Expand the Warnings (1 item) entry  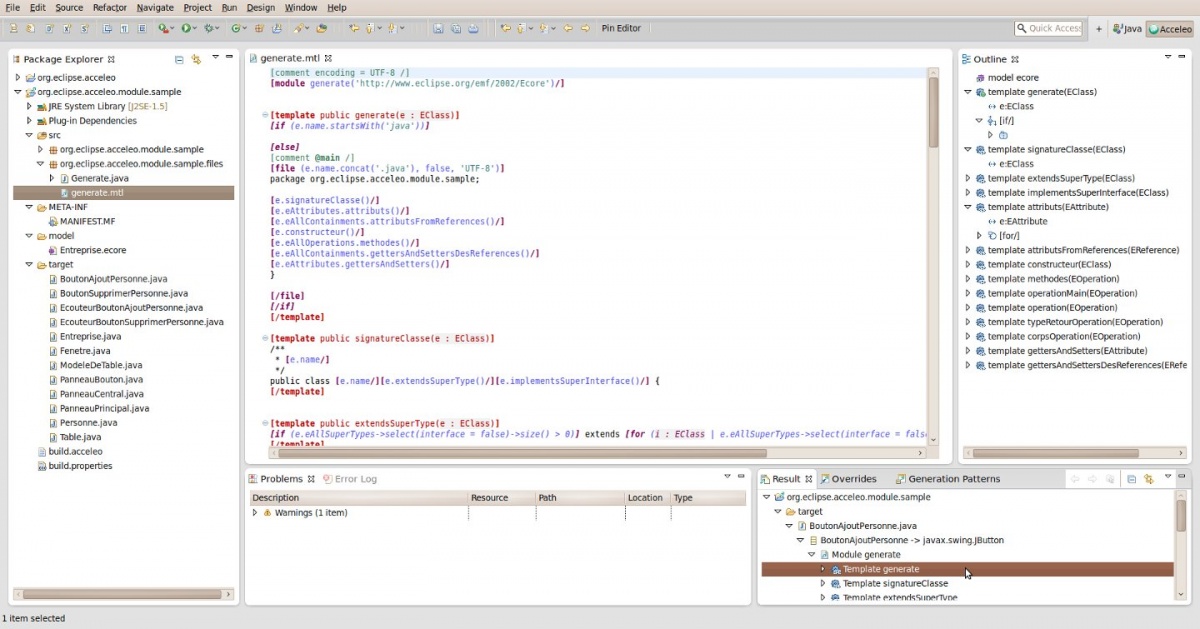coord(255,513)
